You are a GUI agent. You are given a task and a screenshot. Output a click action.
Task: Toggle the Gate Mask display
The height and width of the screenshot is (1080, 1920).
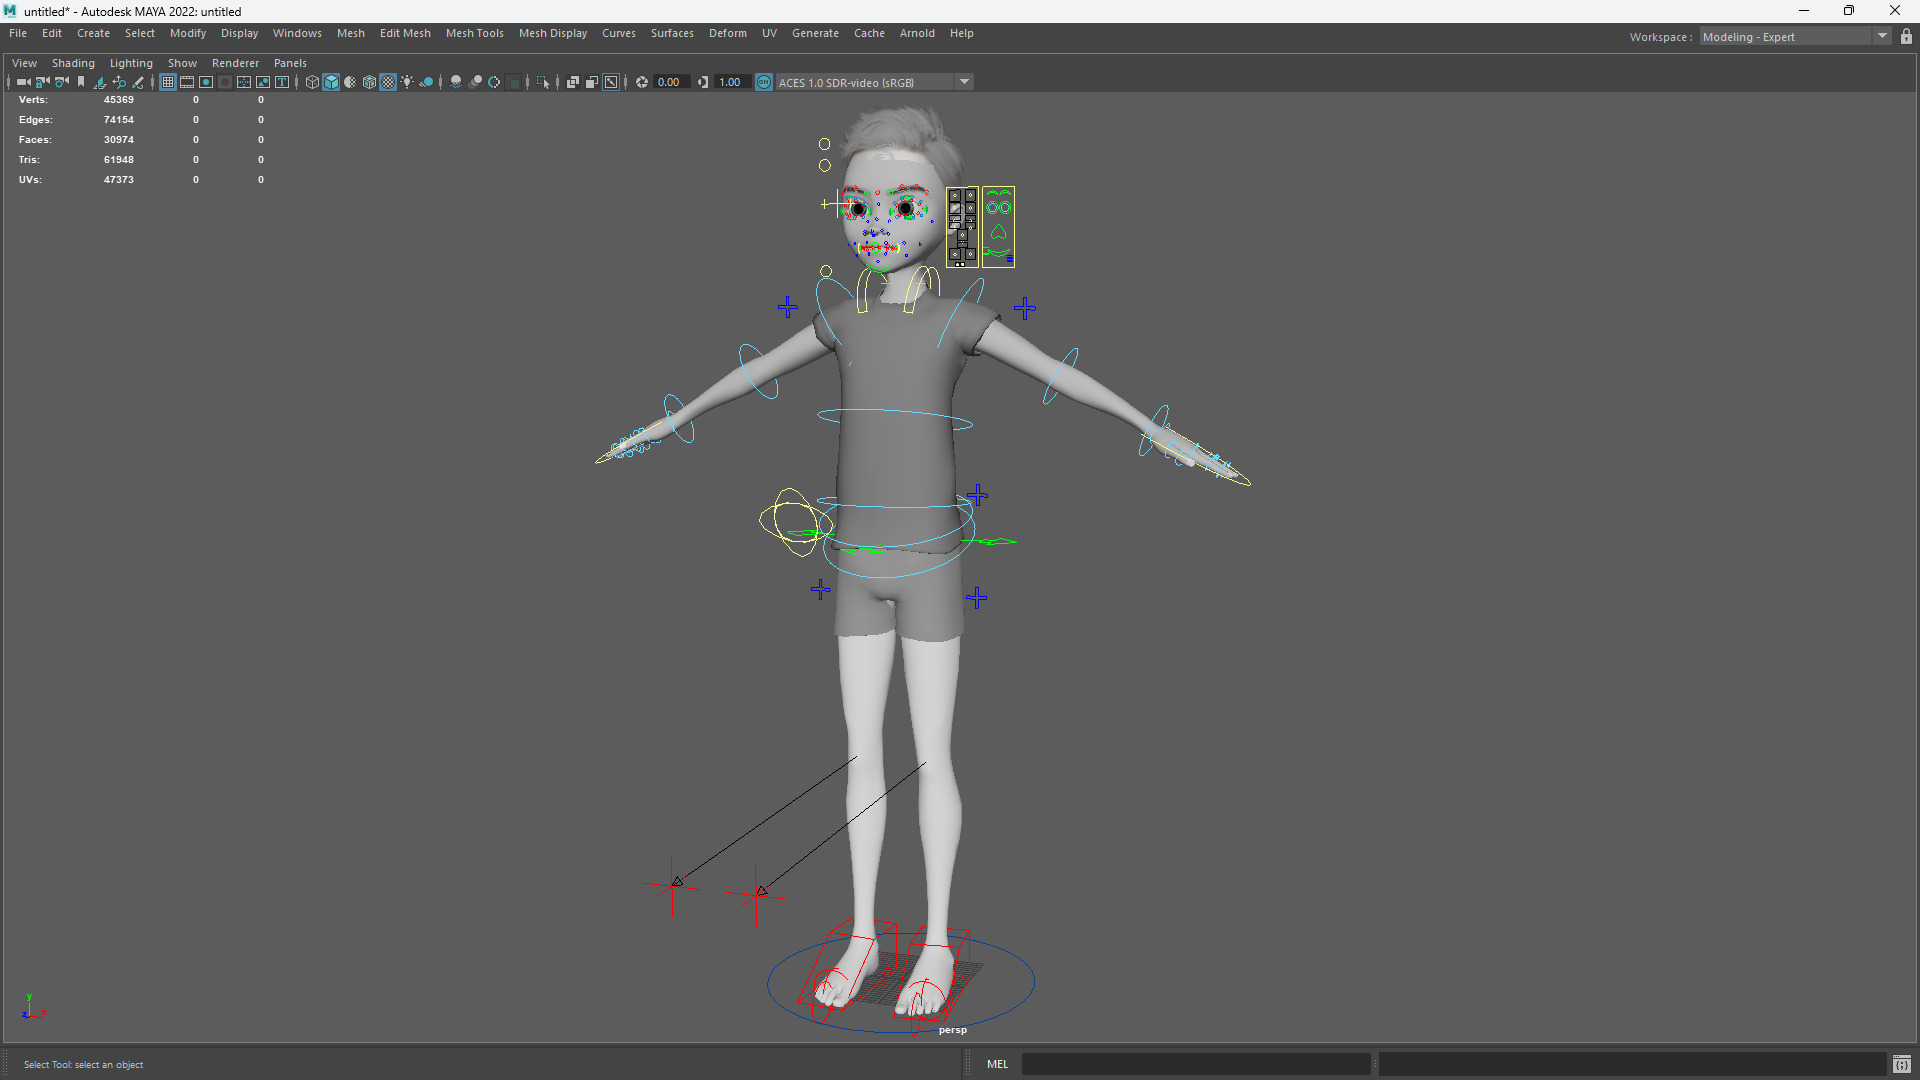coord(225,82)
